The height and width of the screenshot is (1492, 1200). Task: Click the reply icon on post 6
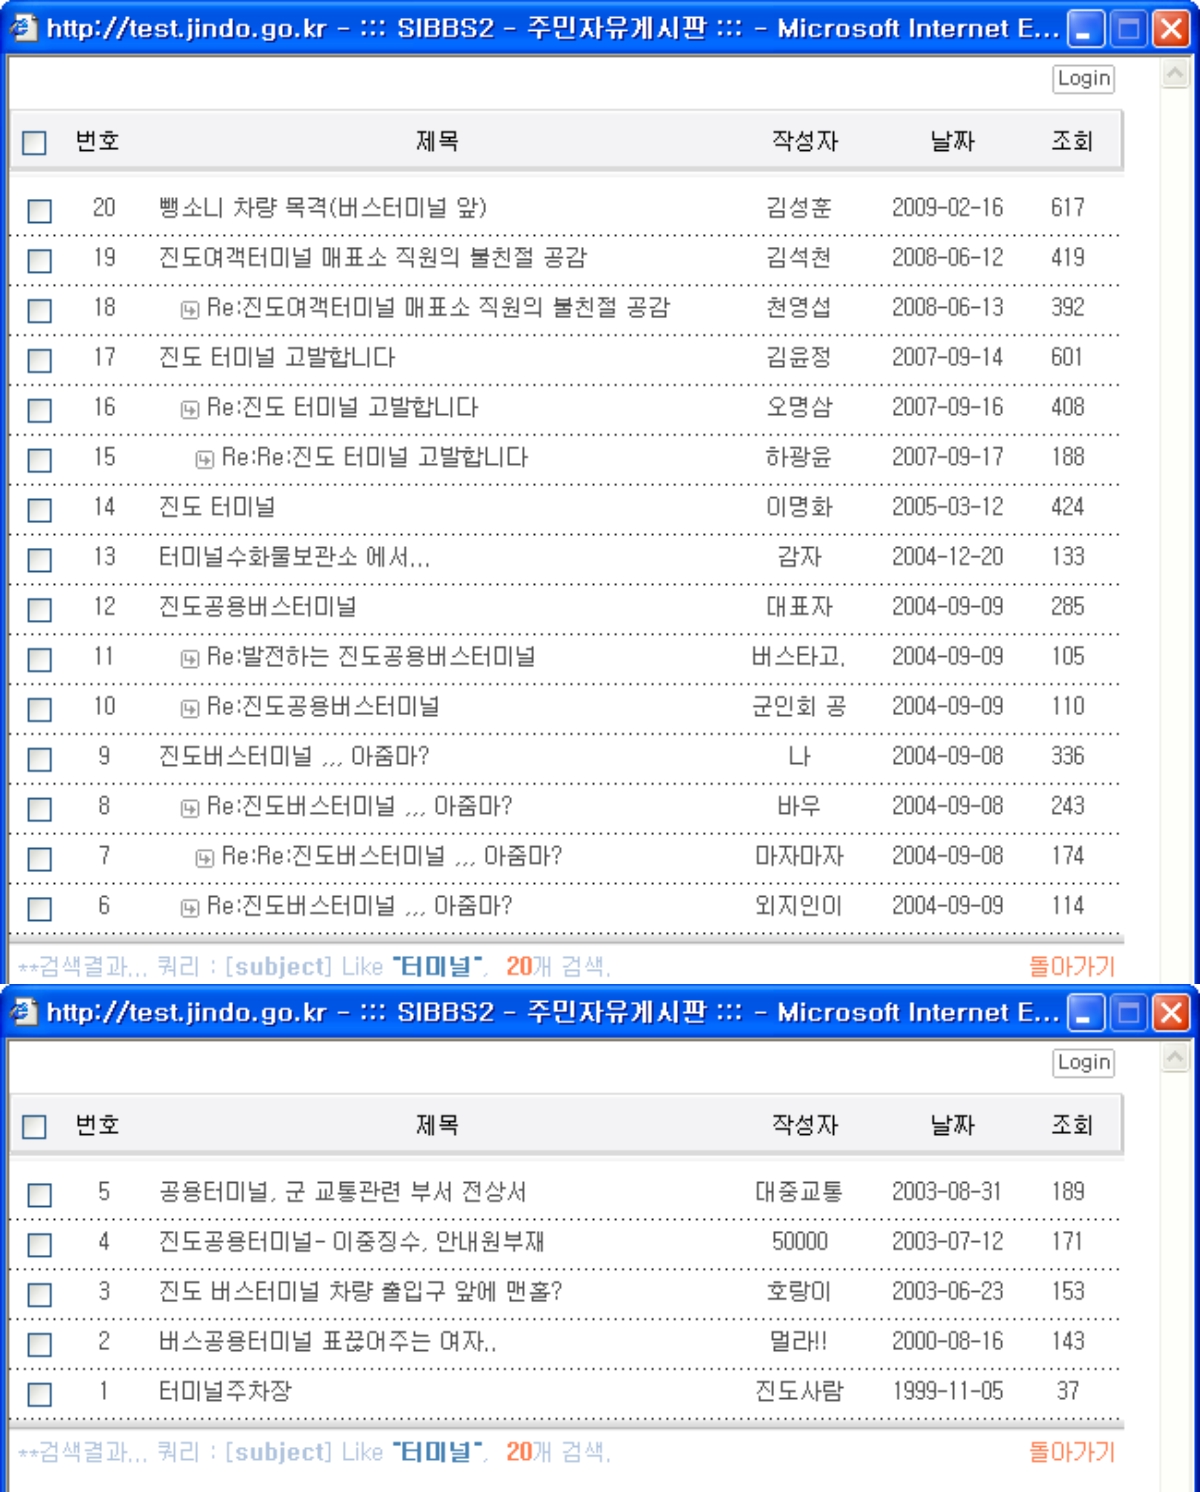189,909
